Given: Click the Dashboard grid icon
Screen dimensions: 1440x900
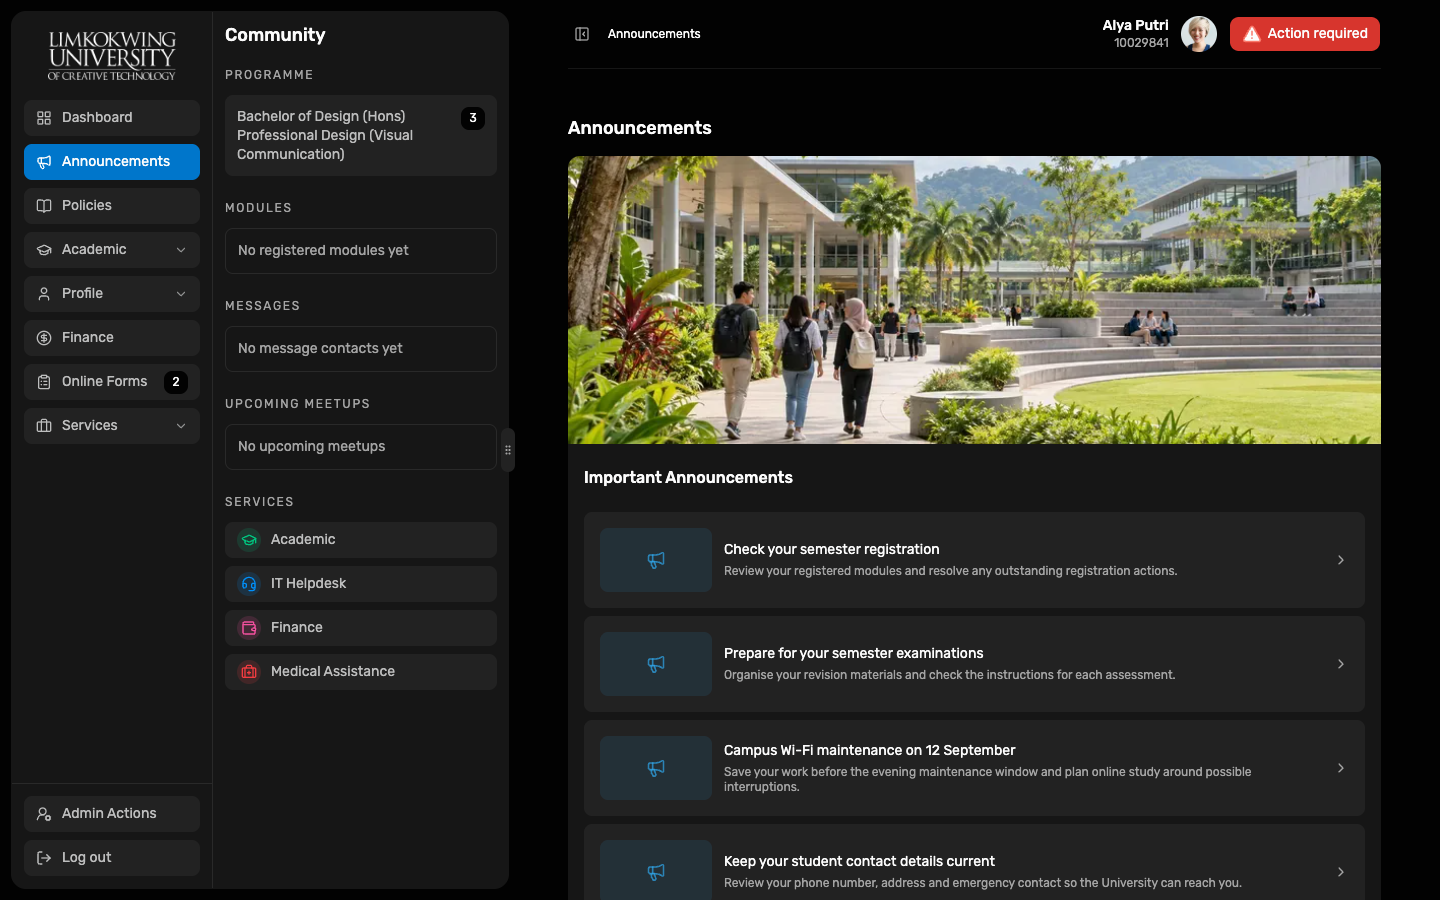Looking at the screenshot, I should pyautogui.click(x=44, y=118).
